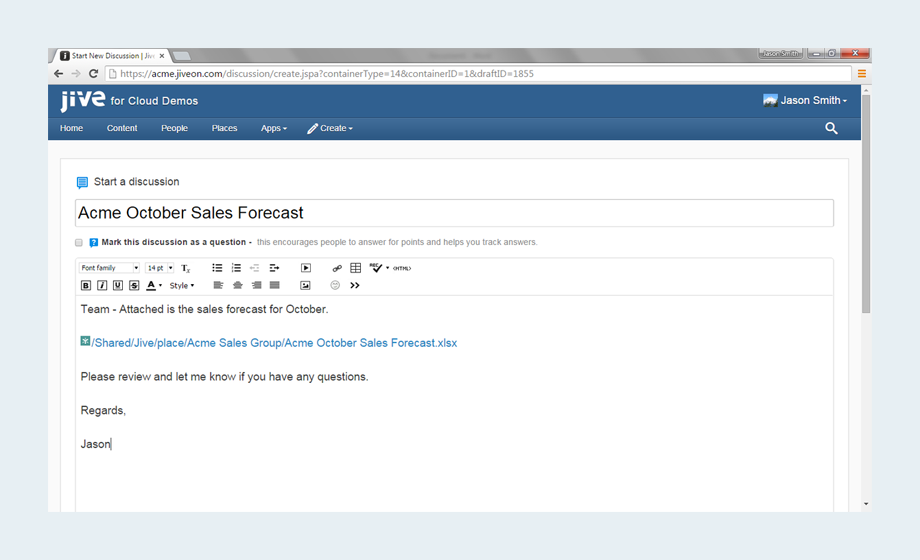Apply italic formatting button

(102, 286)
